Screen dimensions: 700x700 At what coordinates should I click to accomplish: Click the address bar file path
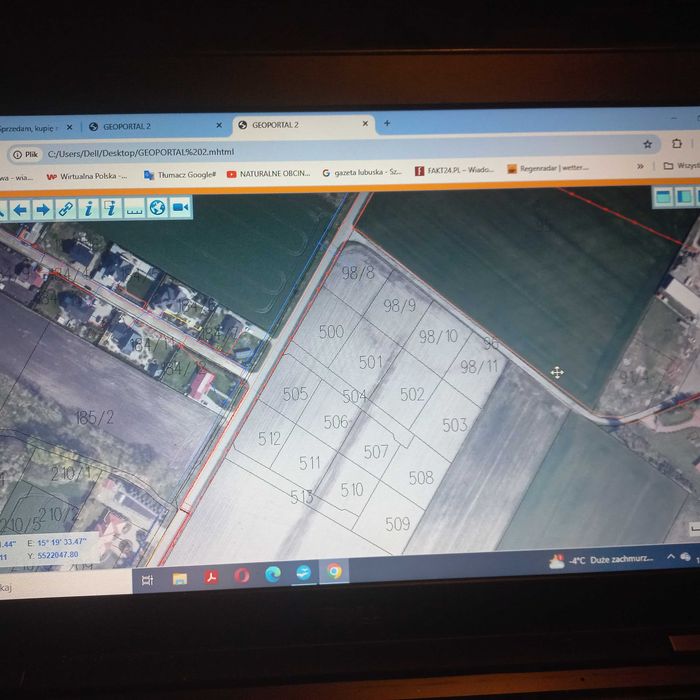141,152
